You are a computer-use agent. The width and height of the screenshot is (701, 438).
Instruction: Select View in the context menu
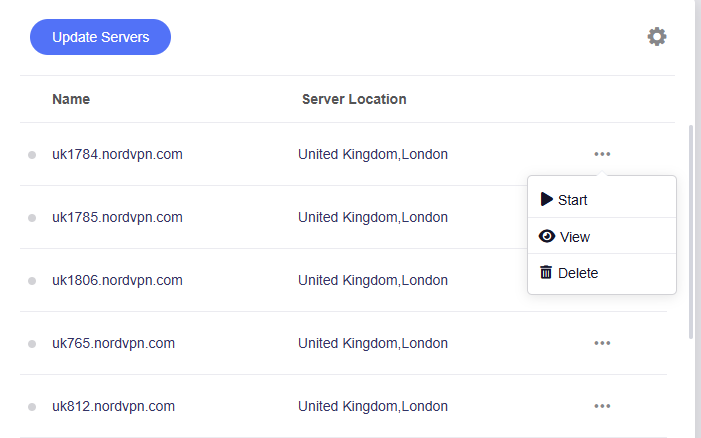575,237
